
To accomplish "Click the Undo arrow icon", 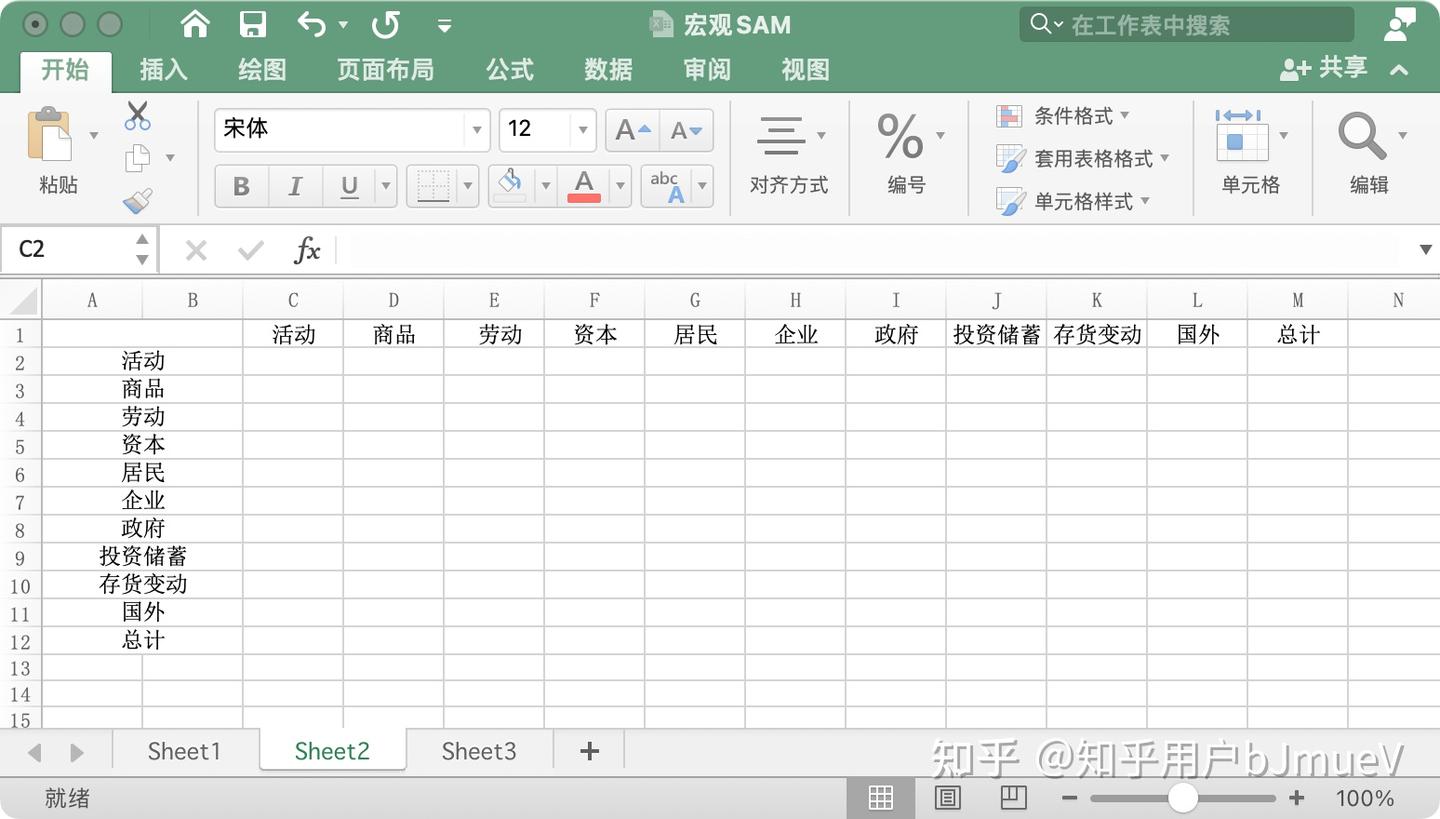I will click(310, 22).
